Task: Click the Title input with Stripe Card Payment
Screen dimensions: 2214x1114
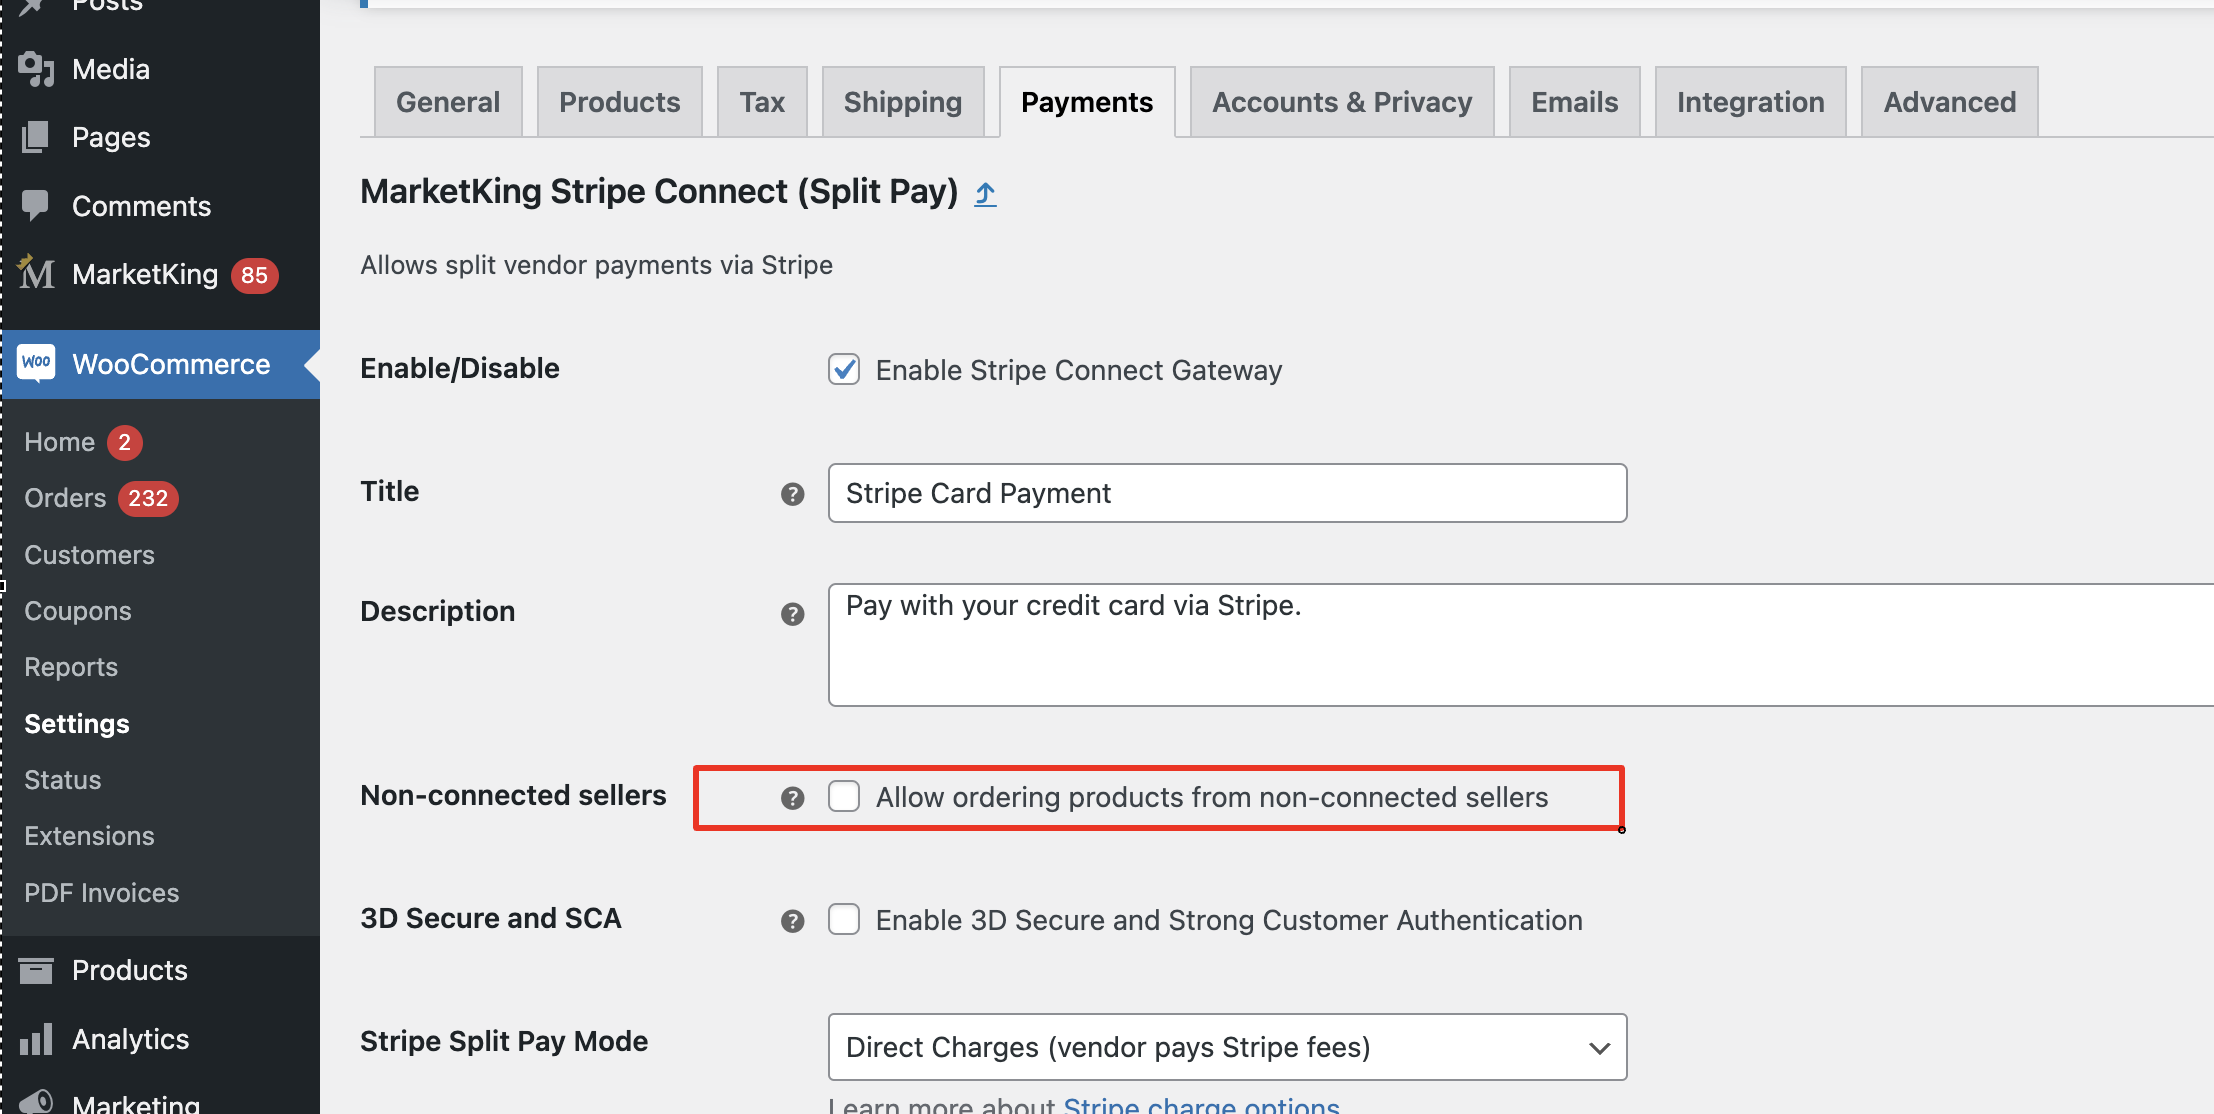Action: coord(1227,493)
